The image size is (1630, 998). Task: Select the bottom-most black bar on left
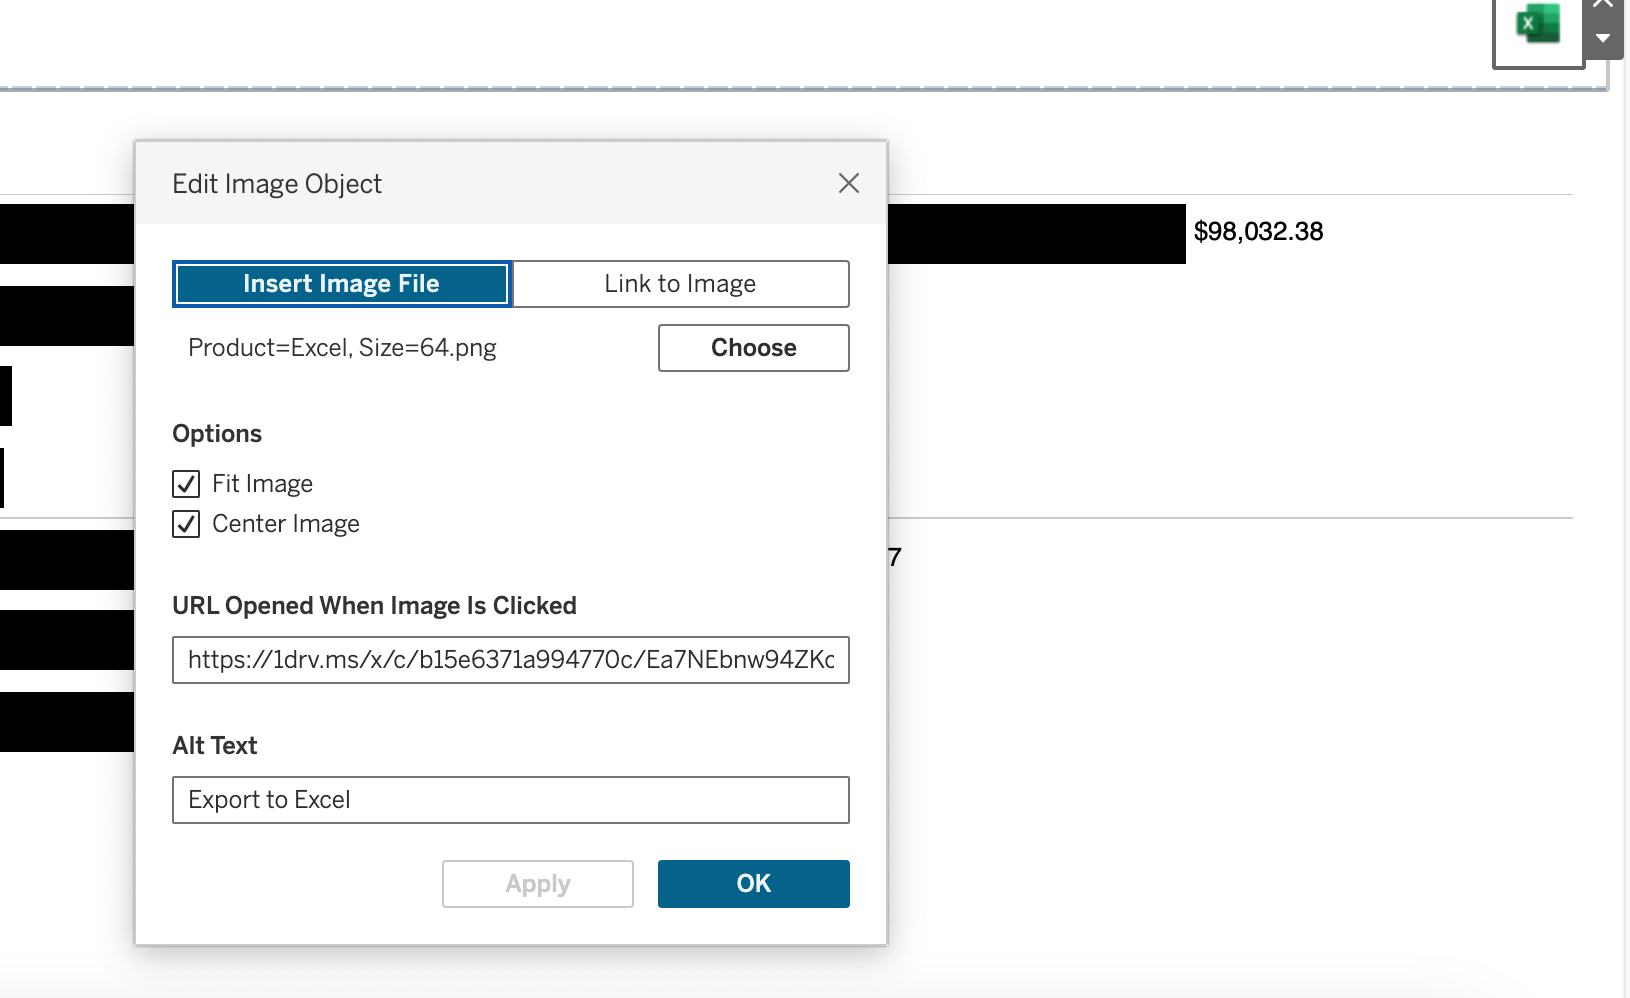[66, 722]
